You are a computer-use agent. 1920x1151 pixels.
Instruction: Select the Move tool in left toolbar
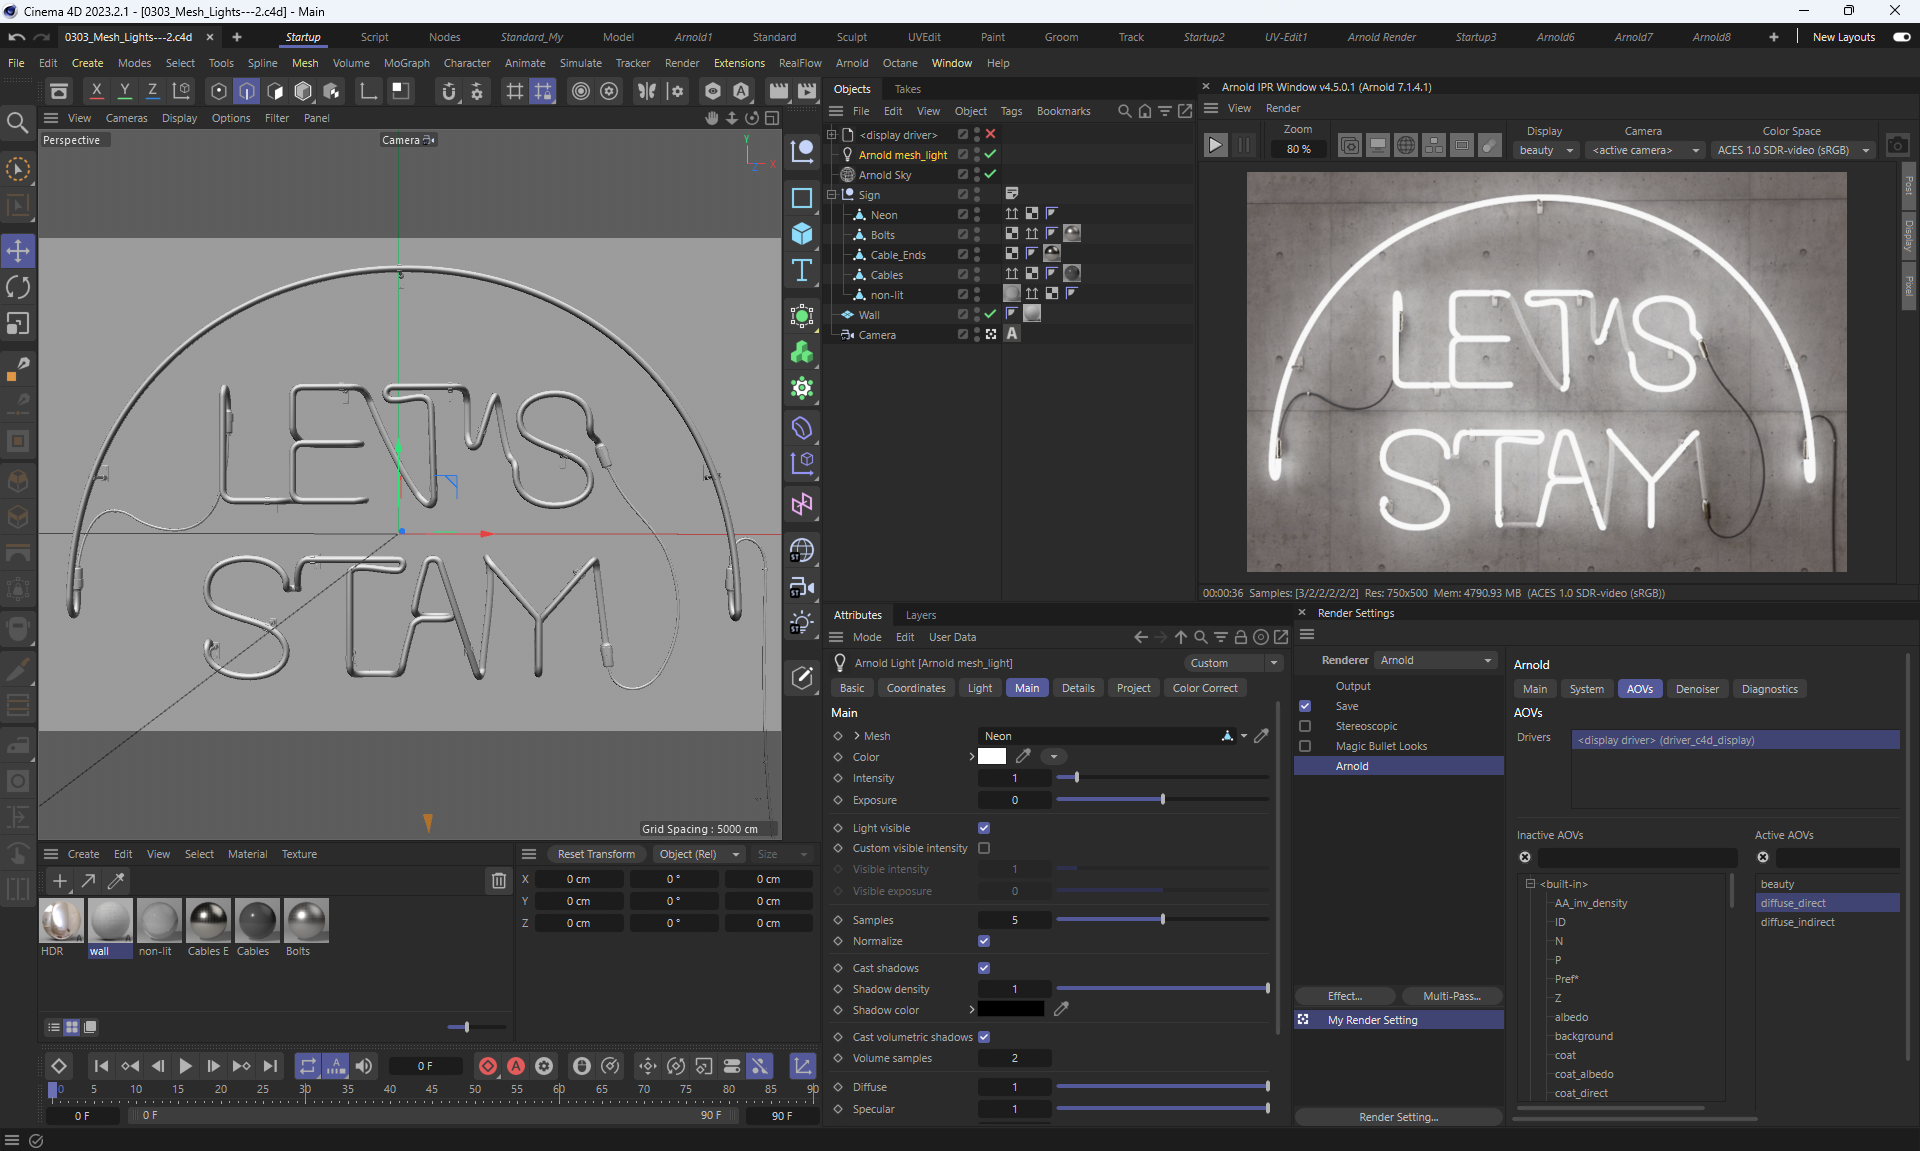click(x=18, y=251)
